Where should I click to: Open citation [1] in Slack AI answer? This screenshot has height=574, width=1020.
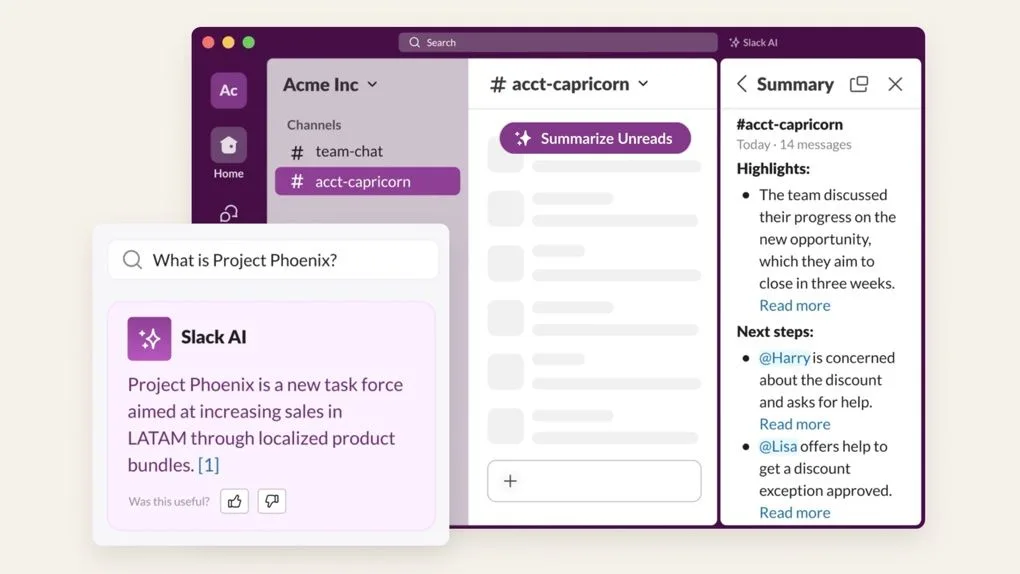(209, 465)
